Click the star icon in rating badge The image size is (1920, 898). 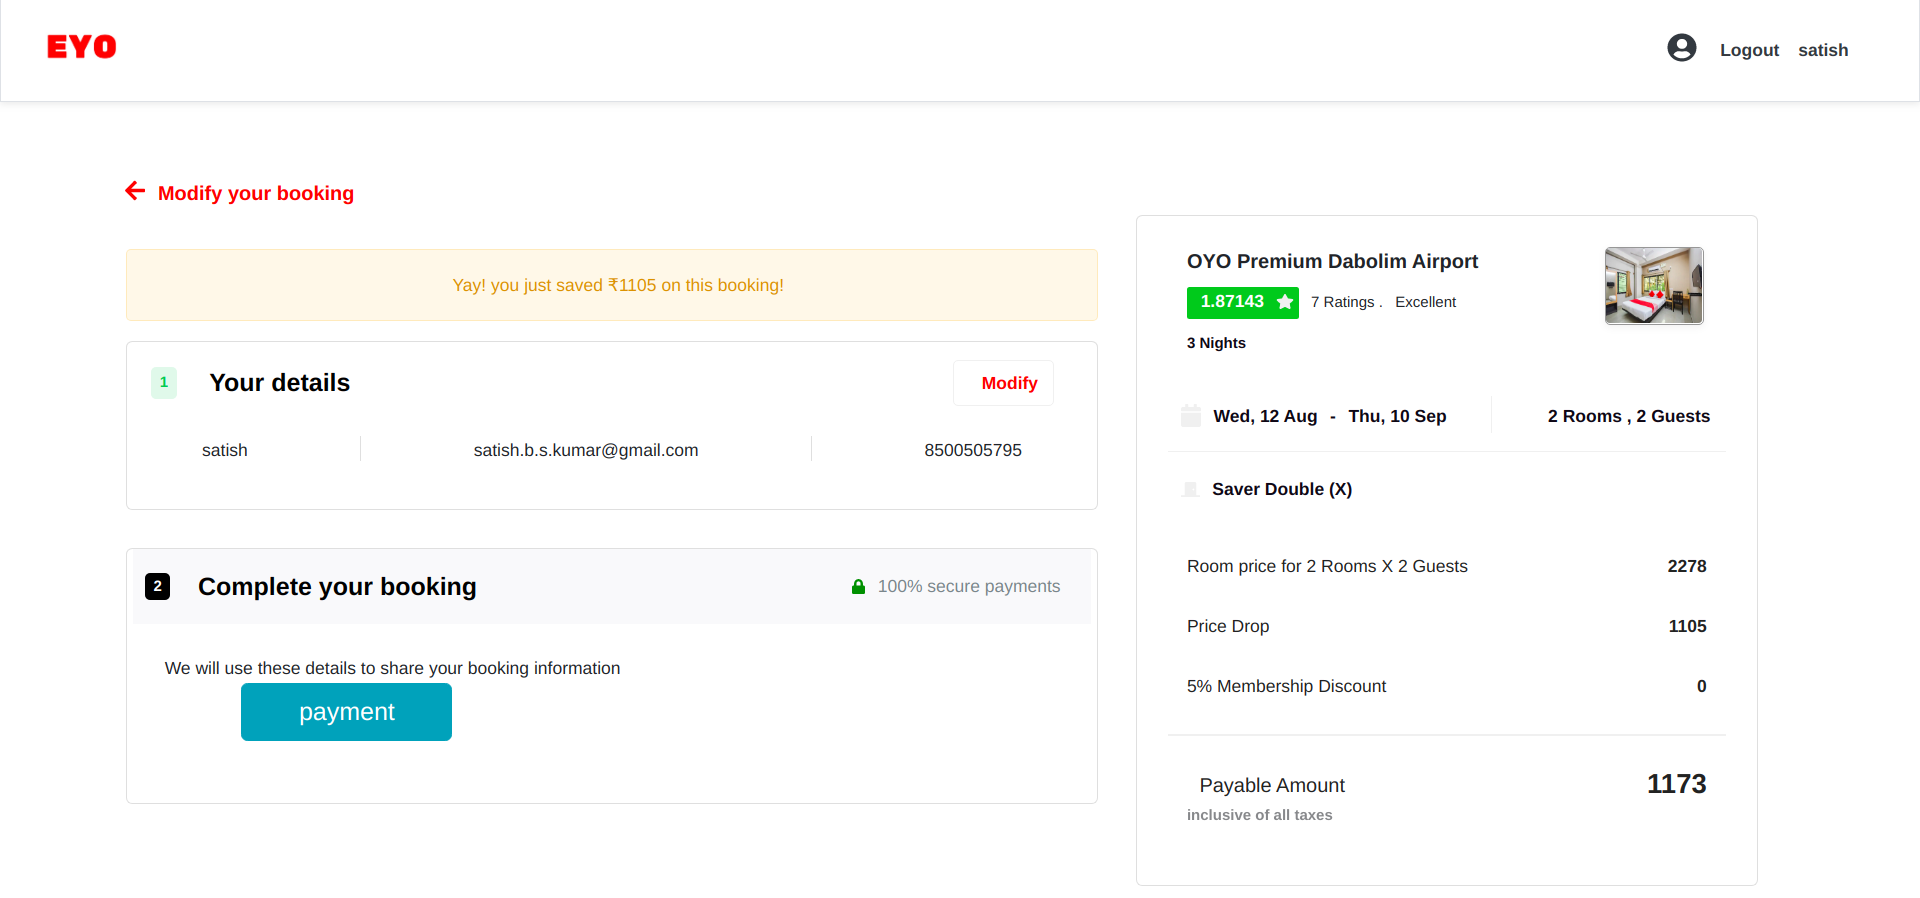1285,302
